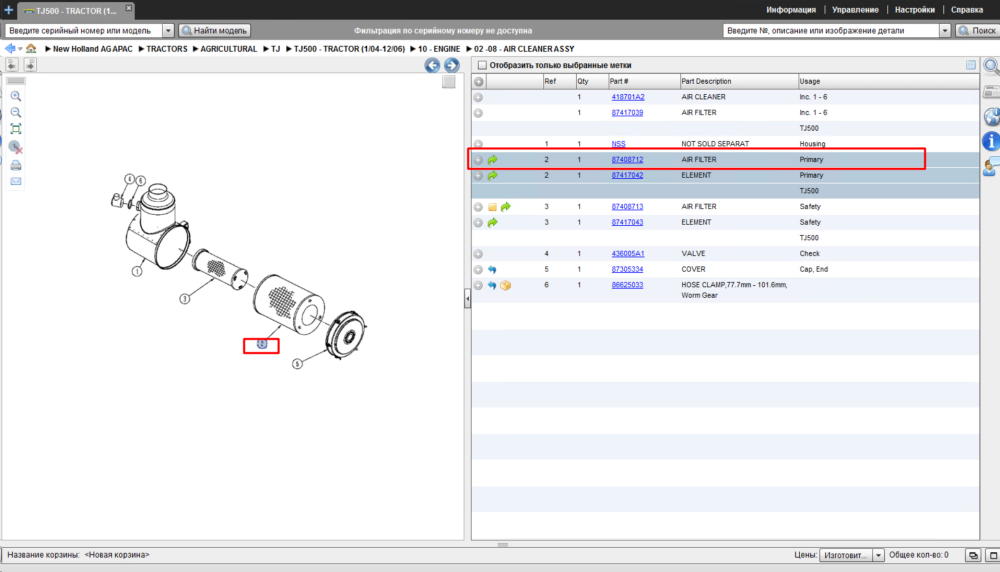Open the part search field dropdown arrow

945,31
